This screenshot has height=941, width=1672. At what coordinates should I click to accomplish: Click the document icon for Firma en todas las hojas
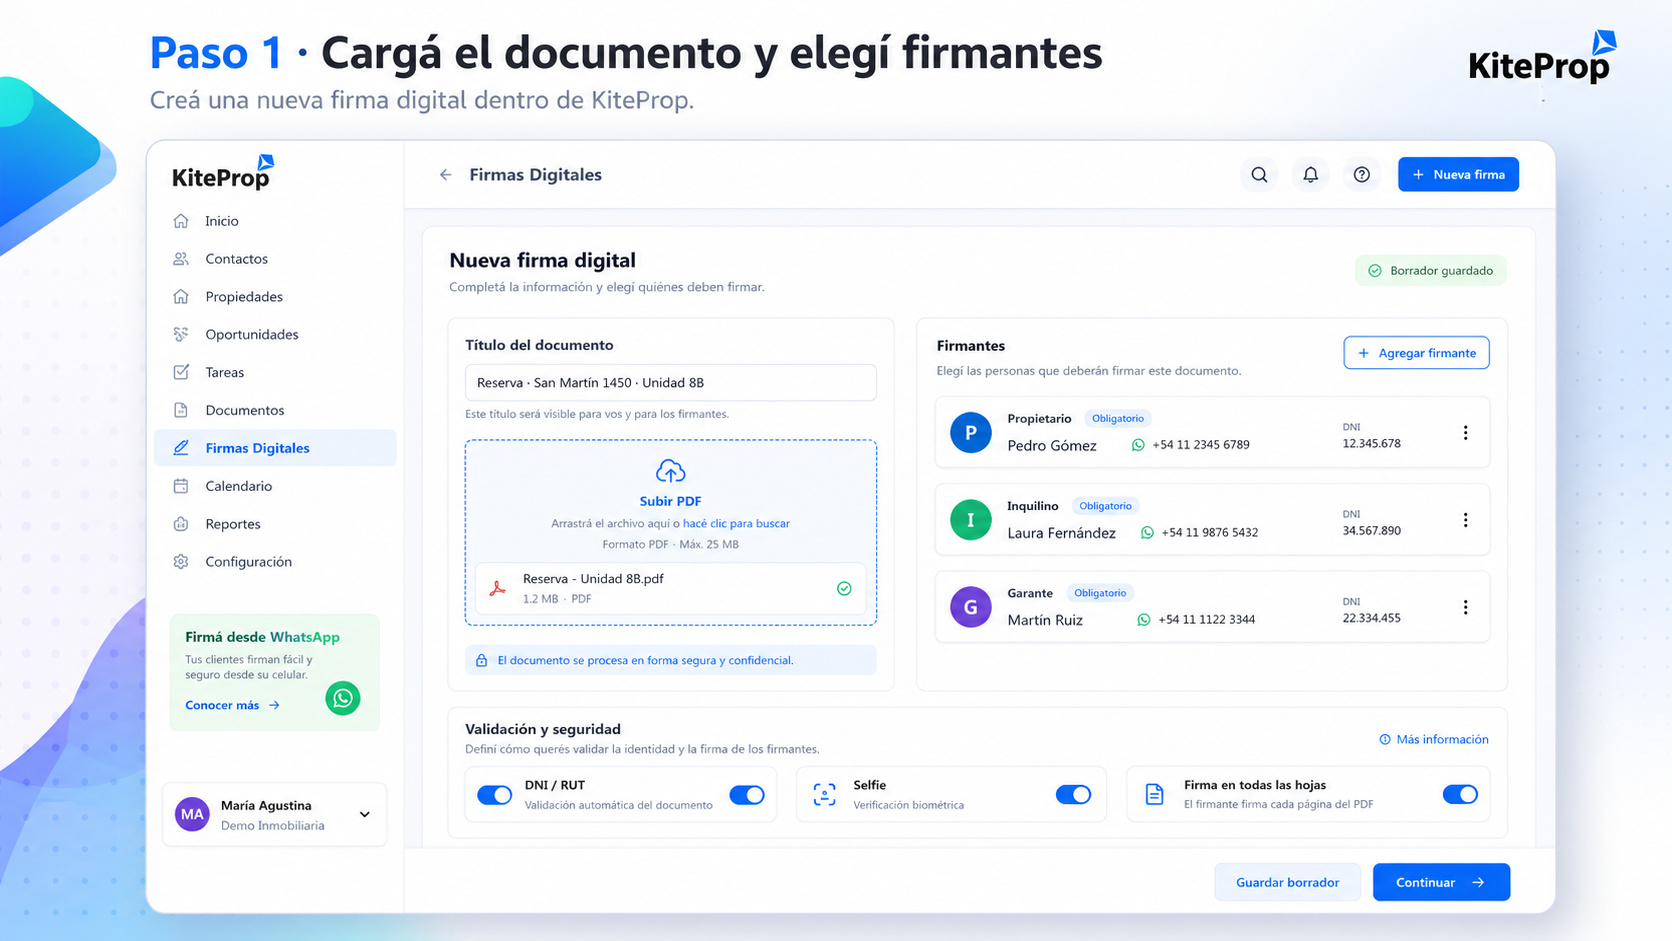click(x=1154, y=795)
